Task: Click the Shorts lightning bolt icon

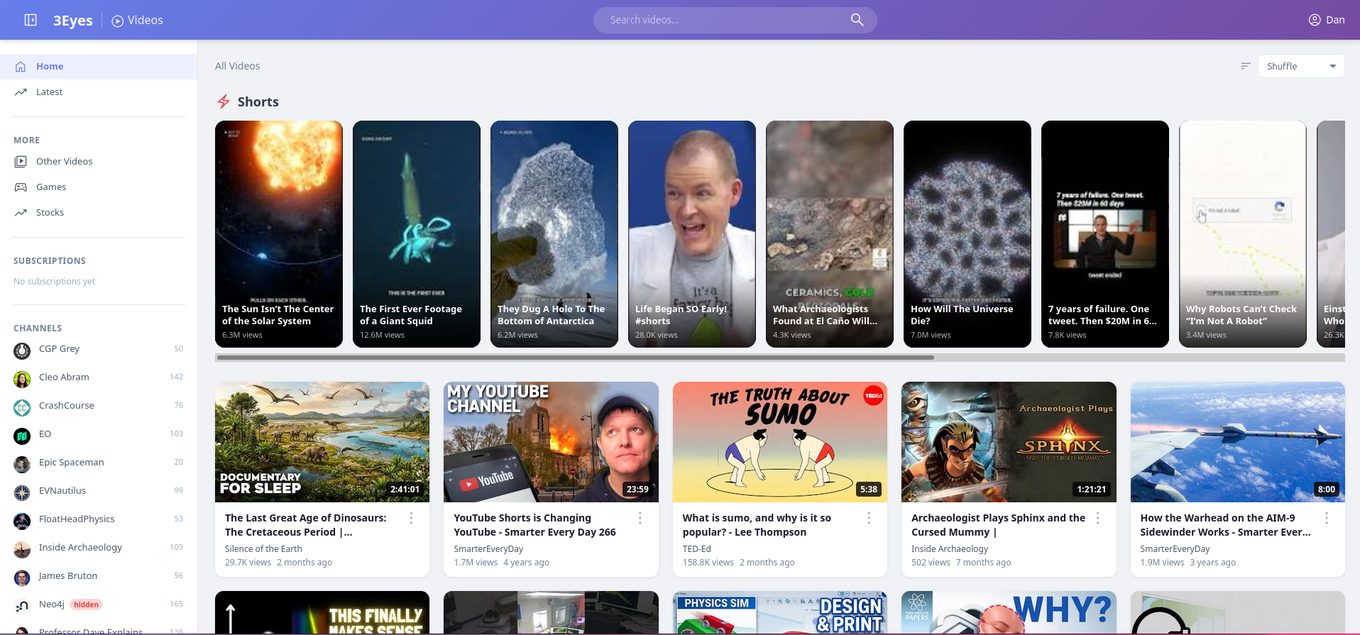Action: point(224,102)
